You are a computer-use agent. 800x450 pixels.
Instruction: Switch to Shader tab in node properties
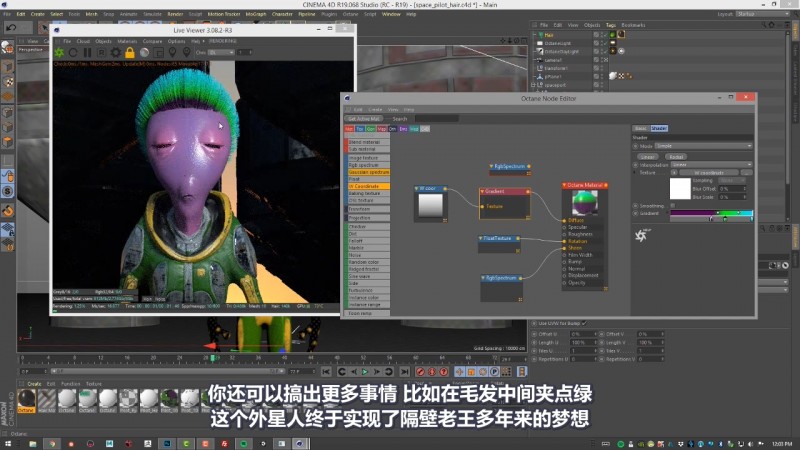659,129
